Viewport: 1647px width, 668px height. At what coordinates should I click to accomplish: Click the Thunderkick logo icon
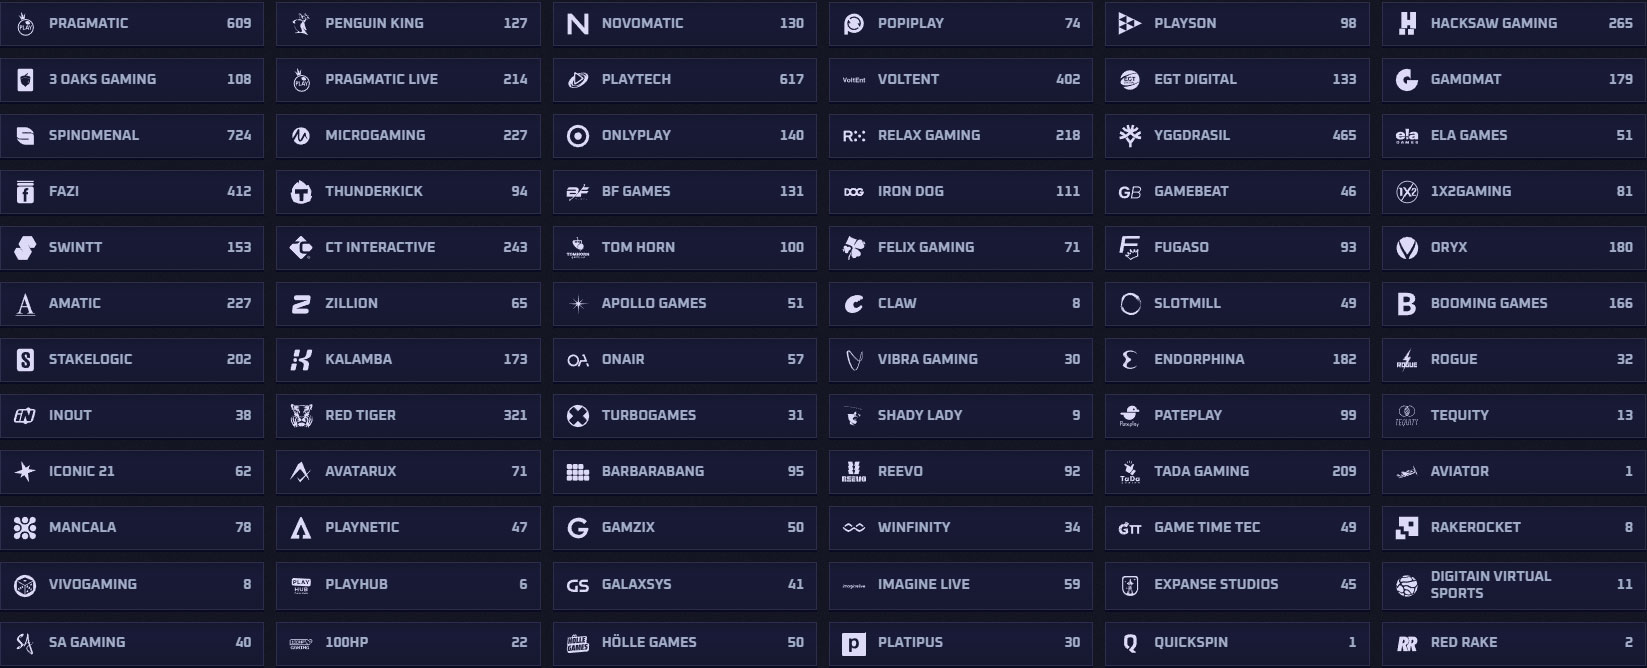tap(301, 192)
